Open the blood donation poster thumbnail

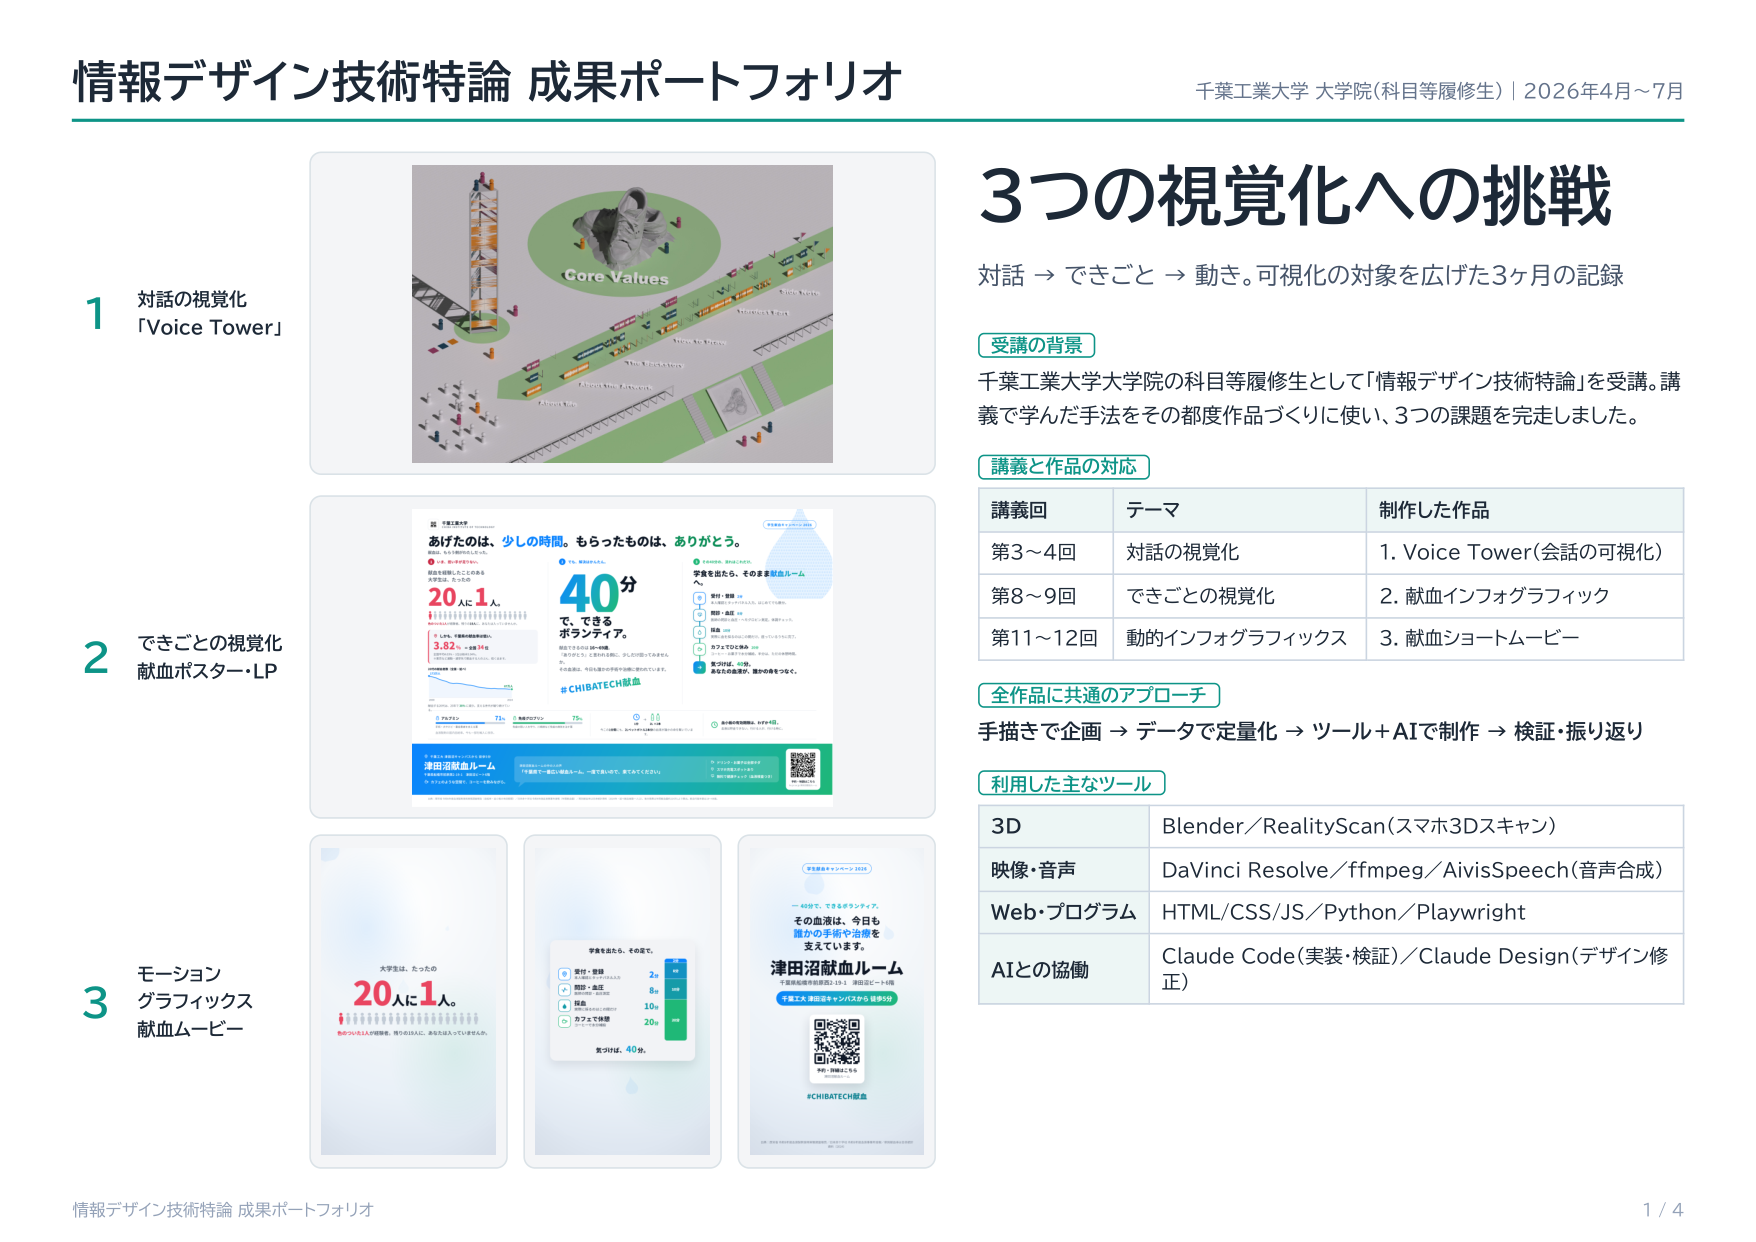[622, 657]
